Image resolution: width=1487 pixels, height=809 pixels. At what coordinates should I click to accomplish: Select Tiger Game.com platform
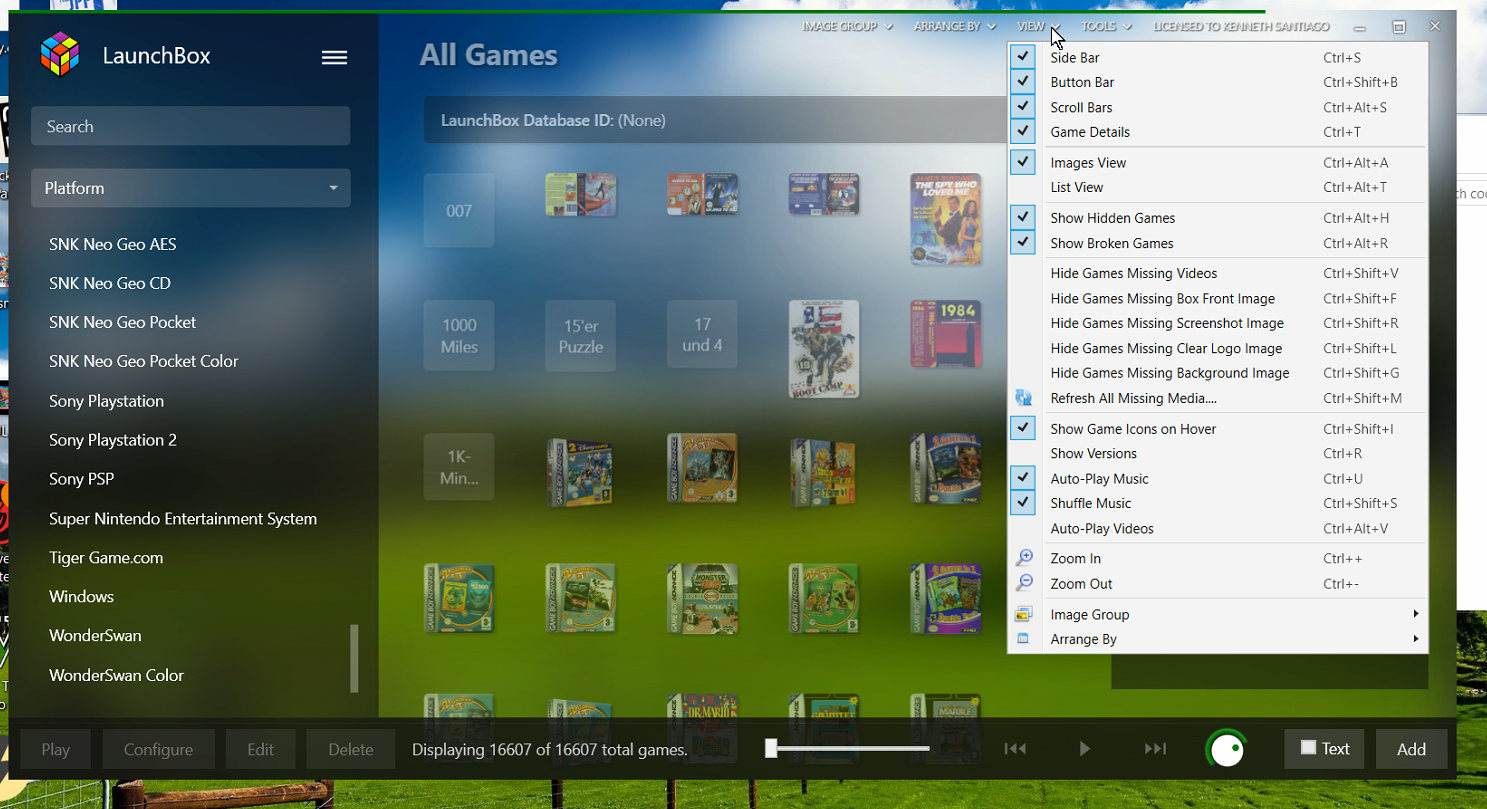(106, 557)
